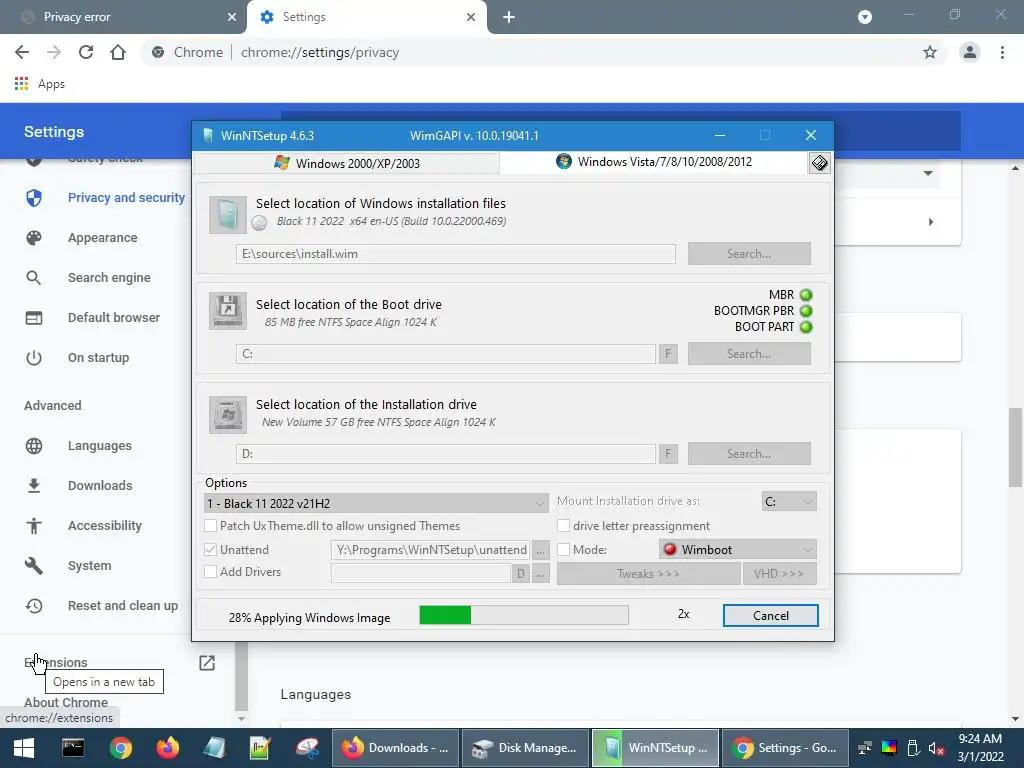Click Boot drive floppy icon
The width and height of the screenshot is (1024, 768).
227,310
